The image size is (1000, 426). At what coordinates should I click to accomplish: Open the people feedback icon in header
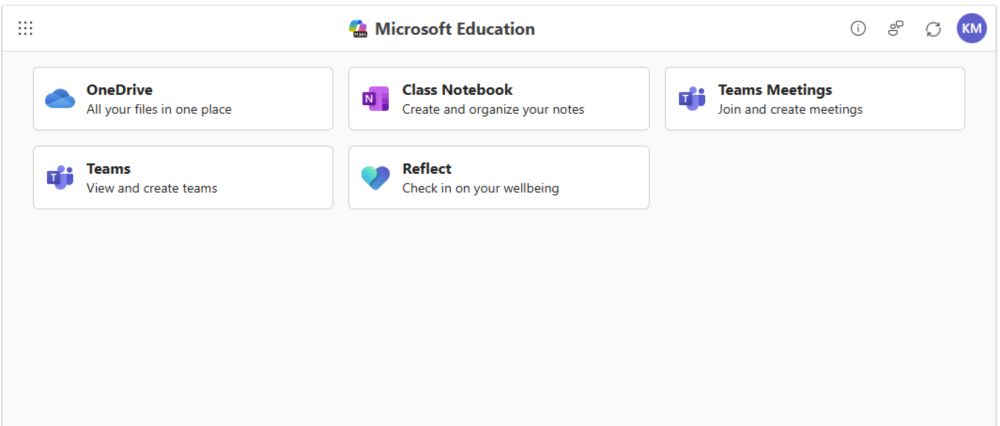point(895,29)
